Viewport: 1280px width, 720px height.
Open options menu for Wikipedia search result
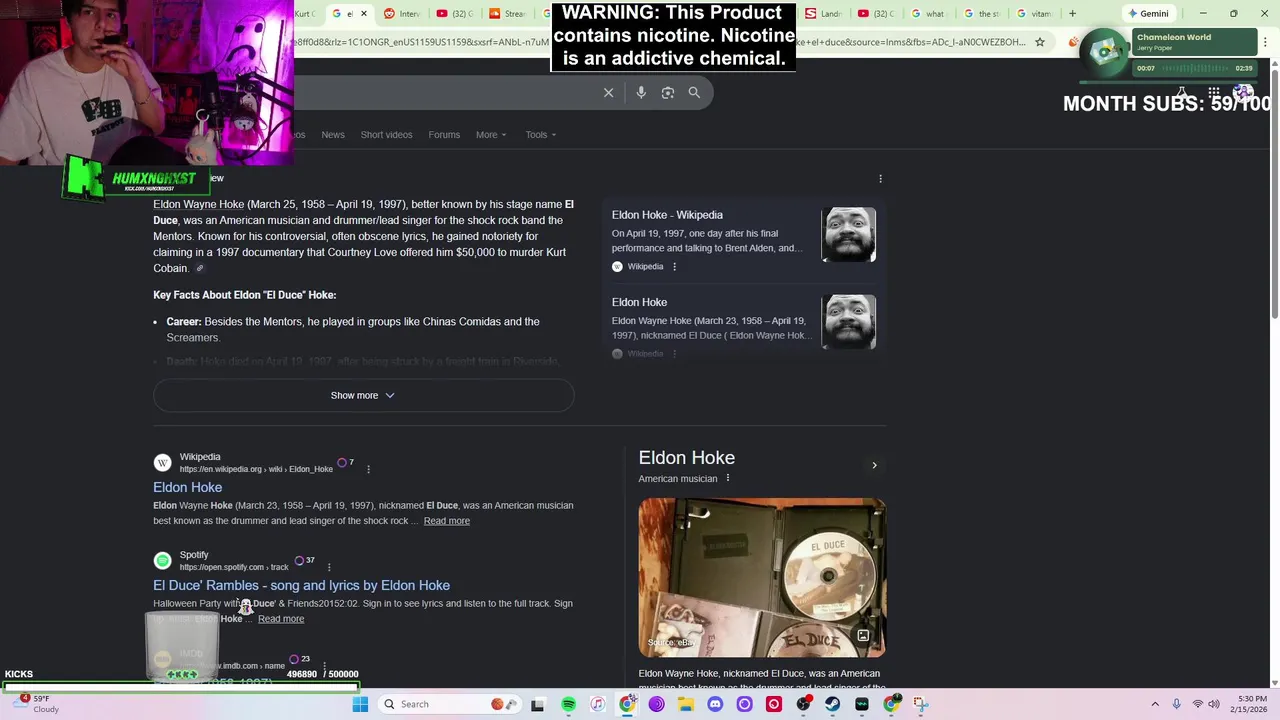pyautogui.click(x=368, y=469)
